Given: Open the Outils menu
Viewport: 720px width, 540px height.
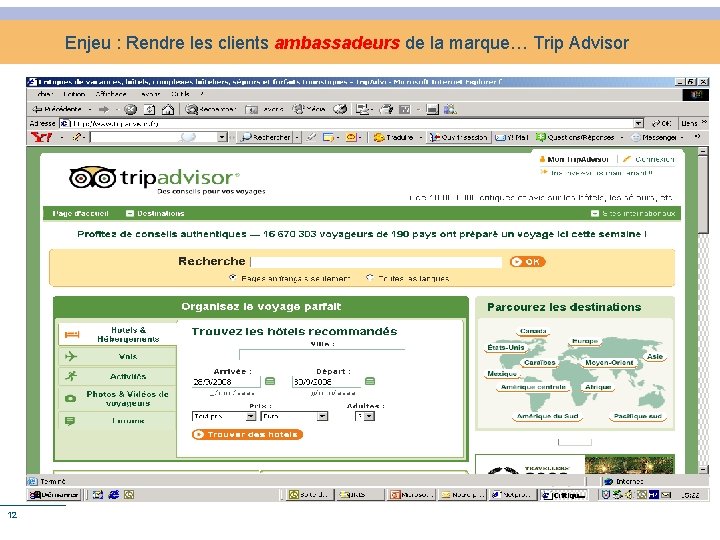Looking at the screenshot, I should (x=180, y=94).
